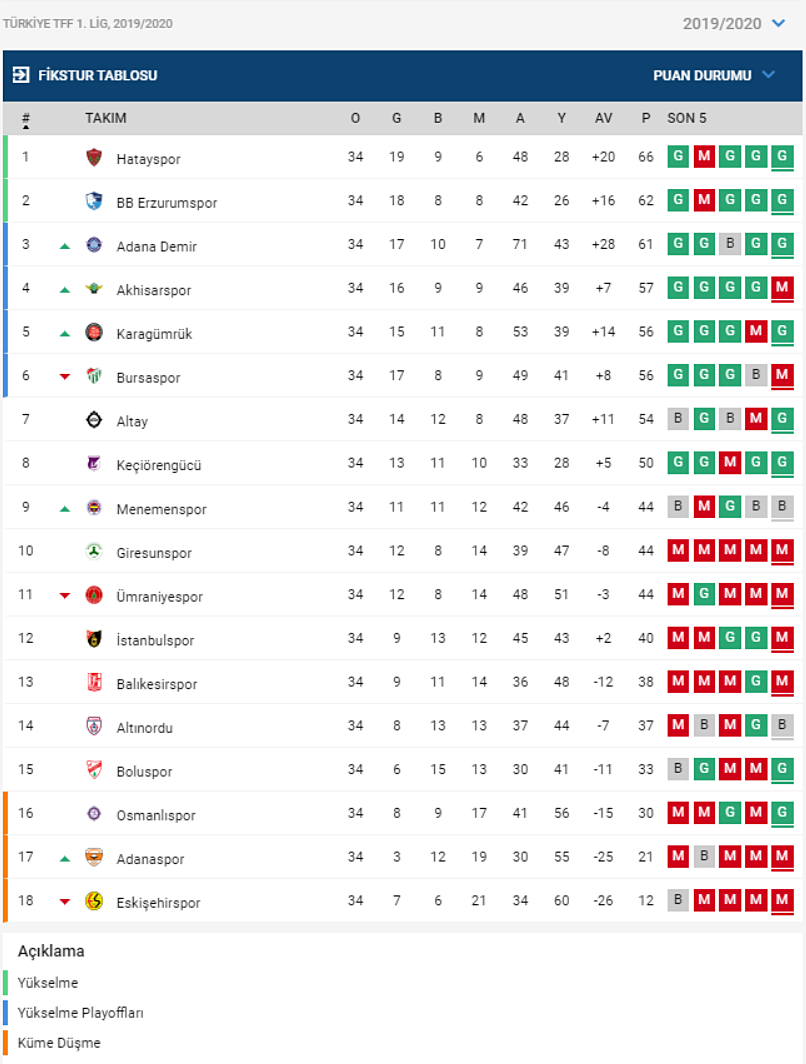806x1064 pixels.
Task: Click the Giresunspor team emblem
Action: [x=94, y=552]
